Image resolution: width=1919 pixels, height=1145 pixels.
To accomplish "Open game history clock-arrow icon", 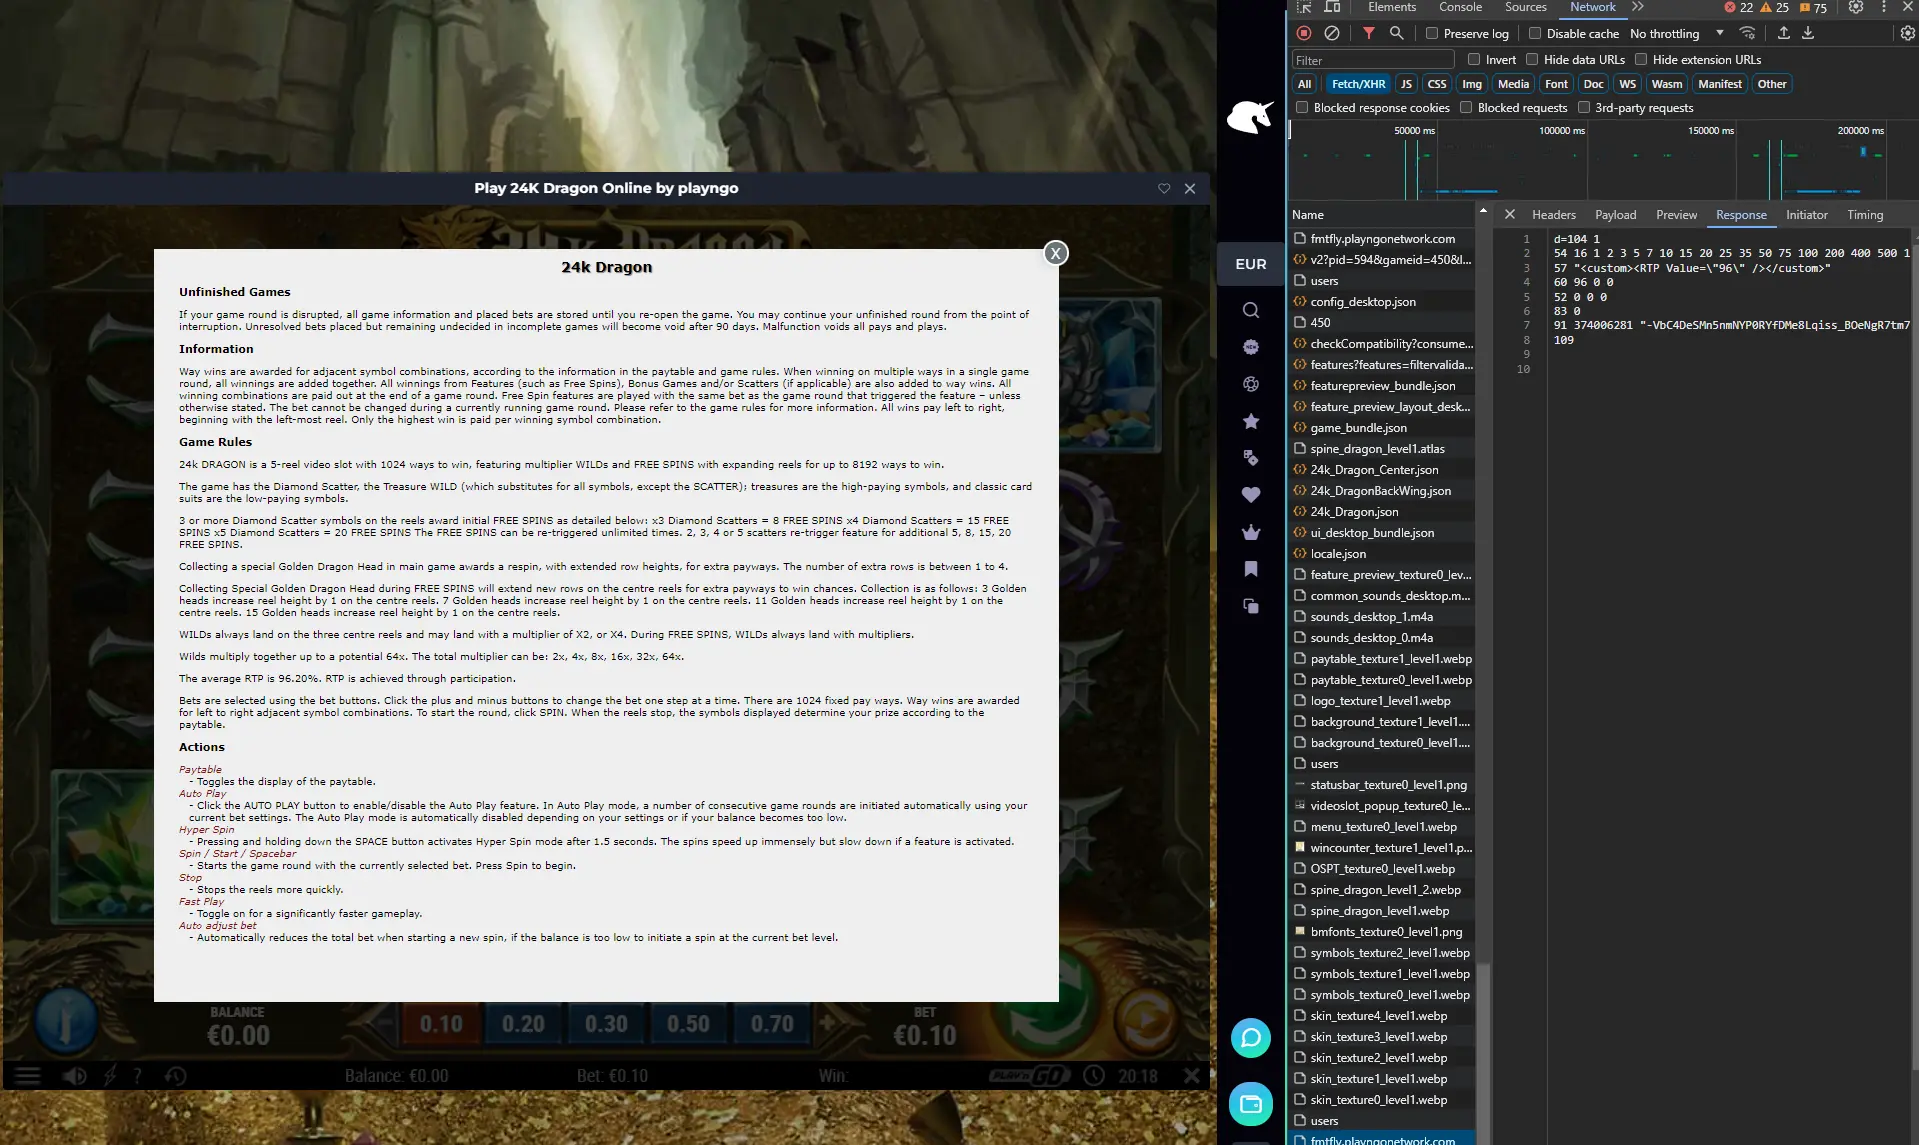I will (x=176, y=1076).
